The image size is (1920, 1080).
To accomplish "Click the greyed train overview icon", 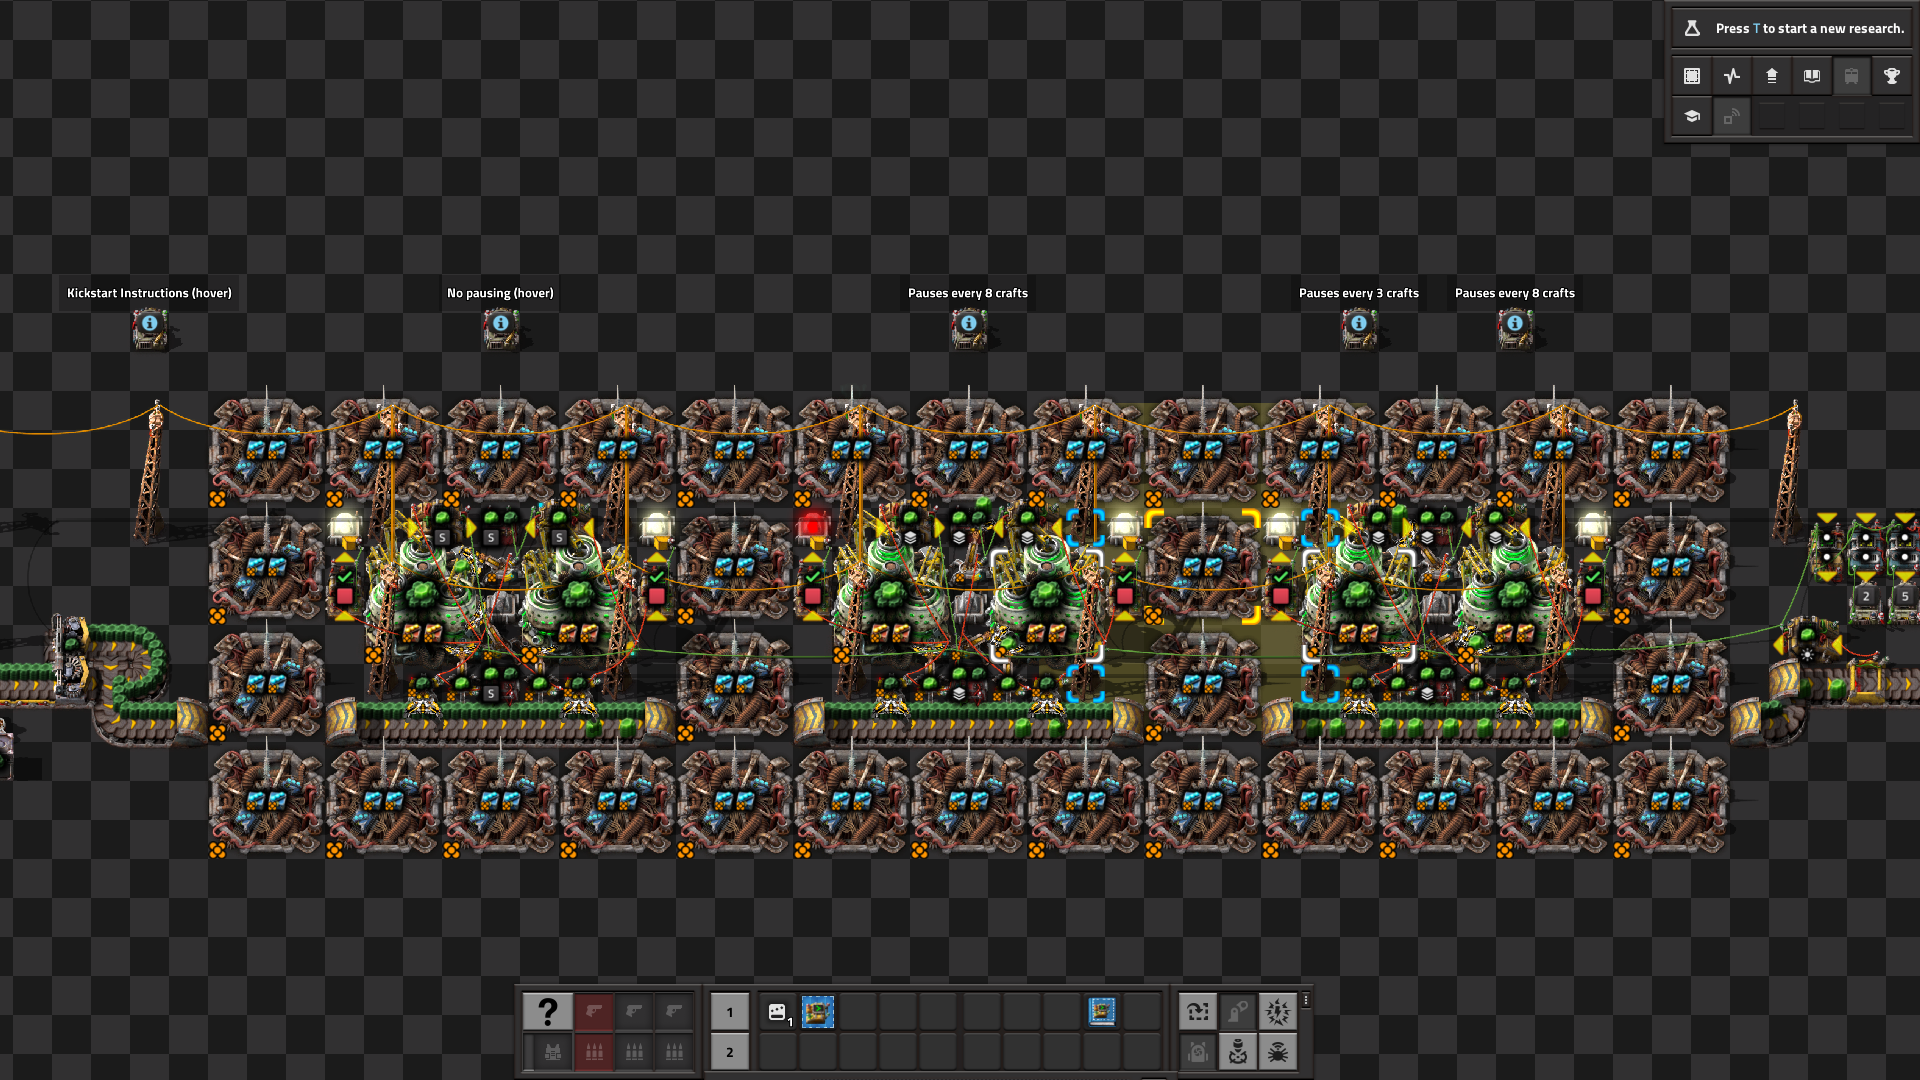I will click(1852, 76).
